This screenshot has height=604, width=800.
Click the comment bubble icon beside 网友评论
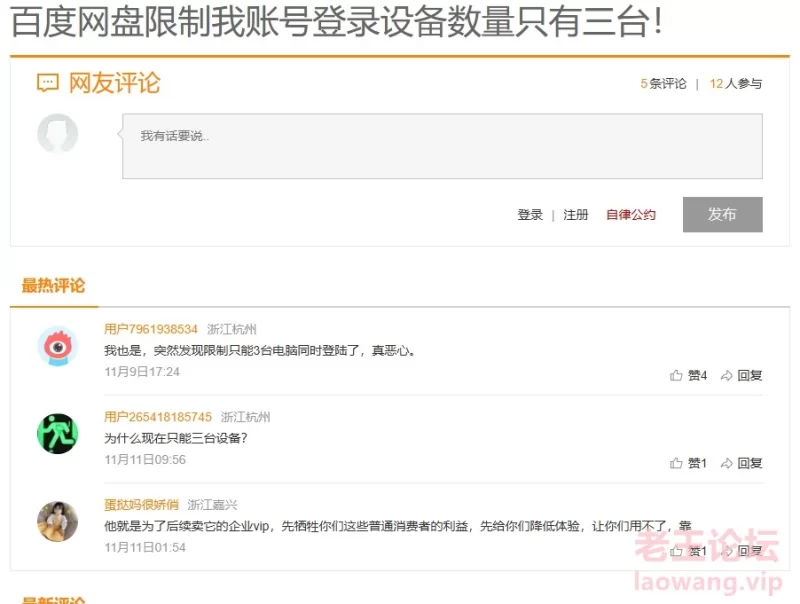tap(47, 83)
